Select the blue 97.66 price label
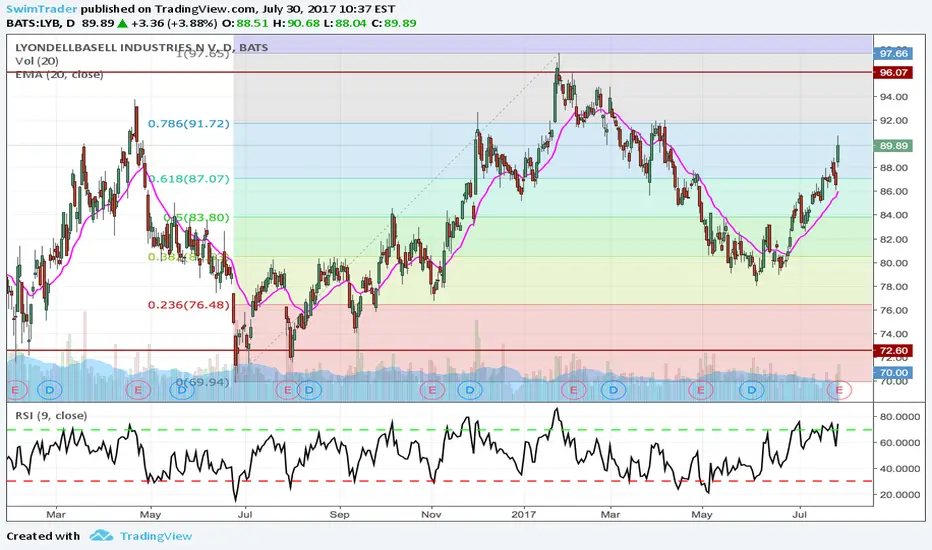 (893, 54)
